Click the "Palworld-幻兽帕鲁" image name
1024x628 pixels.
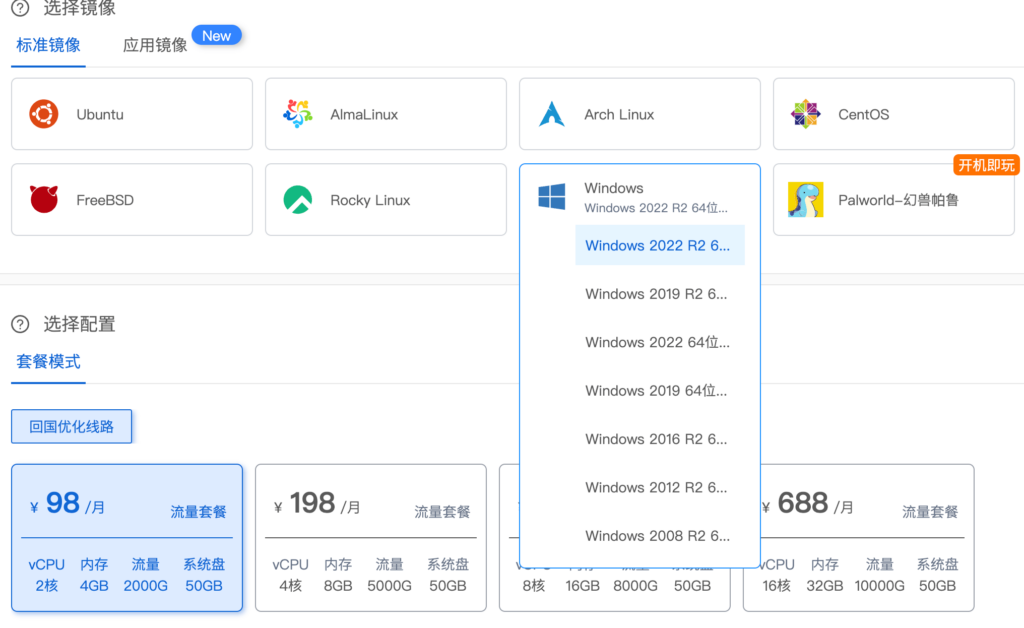(x=899, y=200)
